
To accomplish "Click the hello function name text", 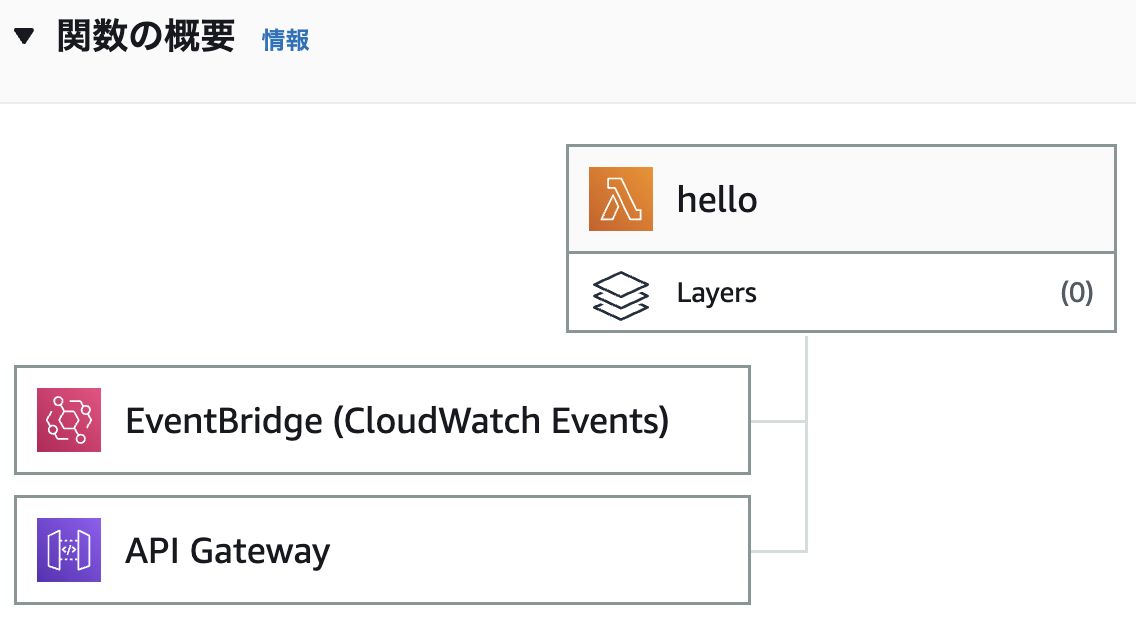I will click(x=717, y=198).
